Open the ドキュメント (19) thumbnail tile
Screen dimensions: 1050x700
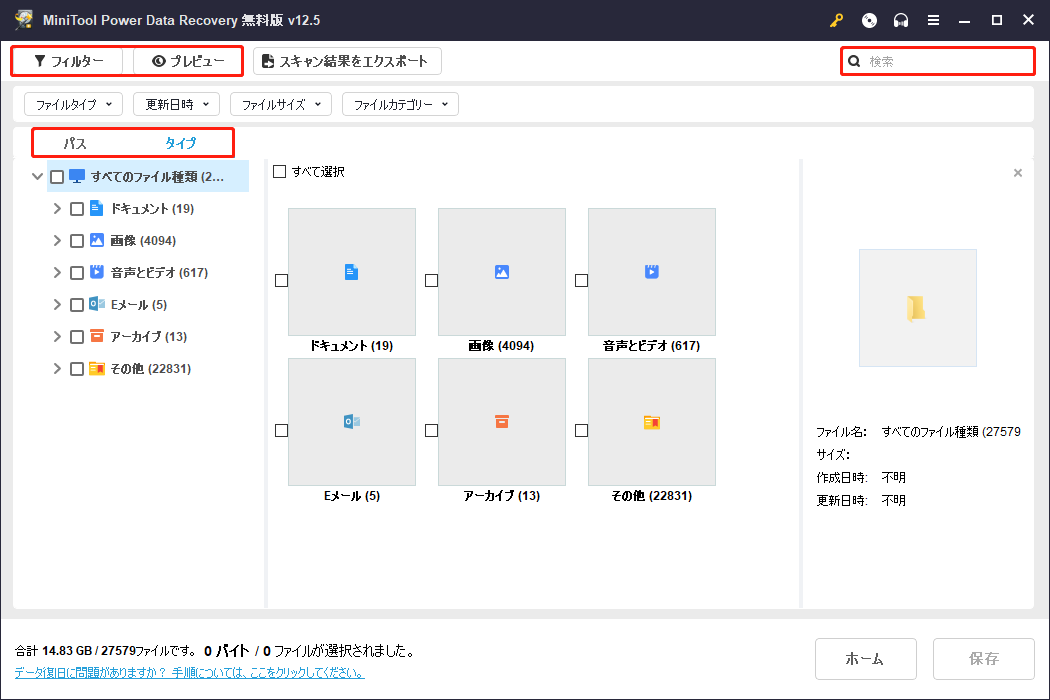[x=352, y=271]
